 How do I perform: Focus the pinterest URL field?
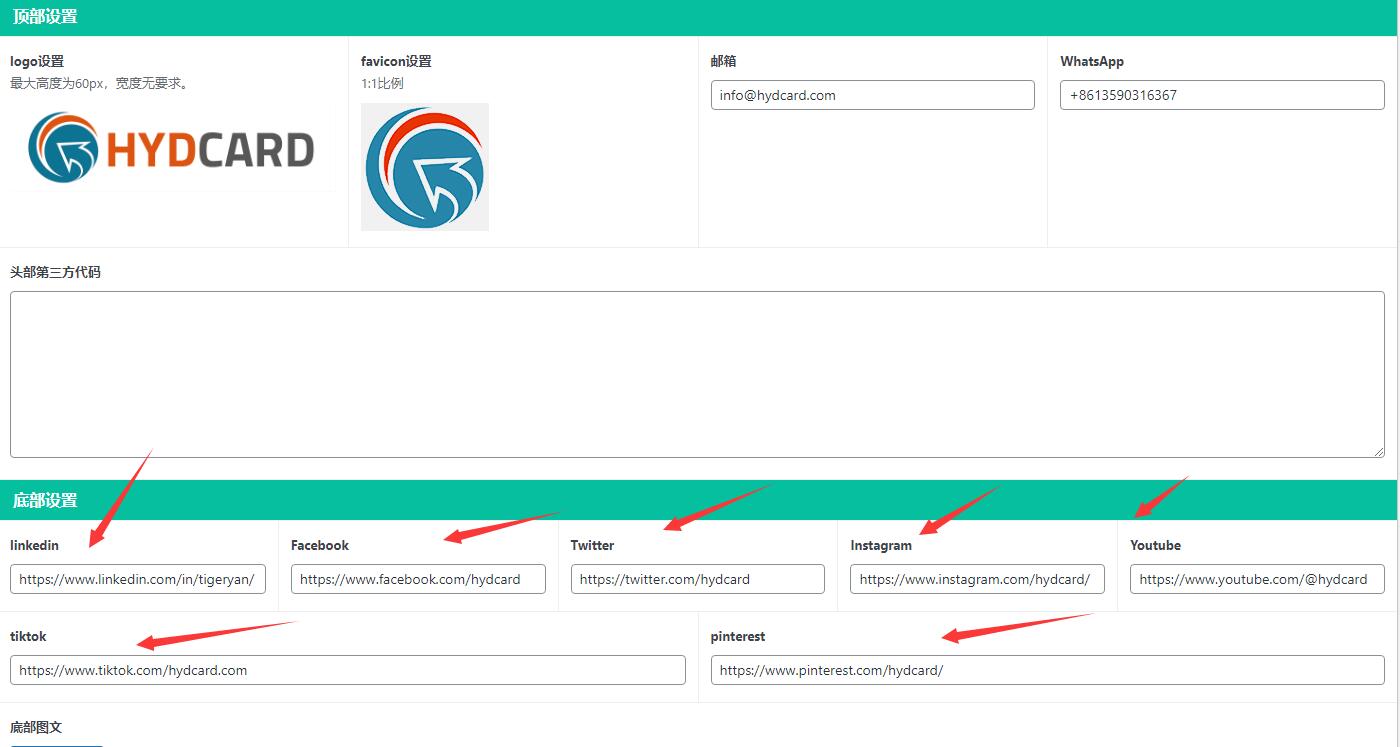point(1048,670)
